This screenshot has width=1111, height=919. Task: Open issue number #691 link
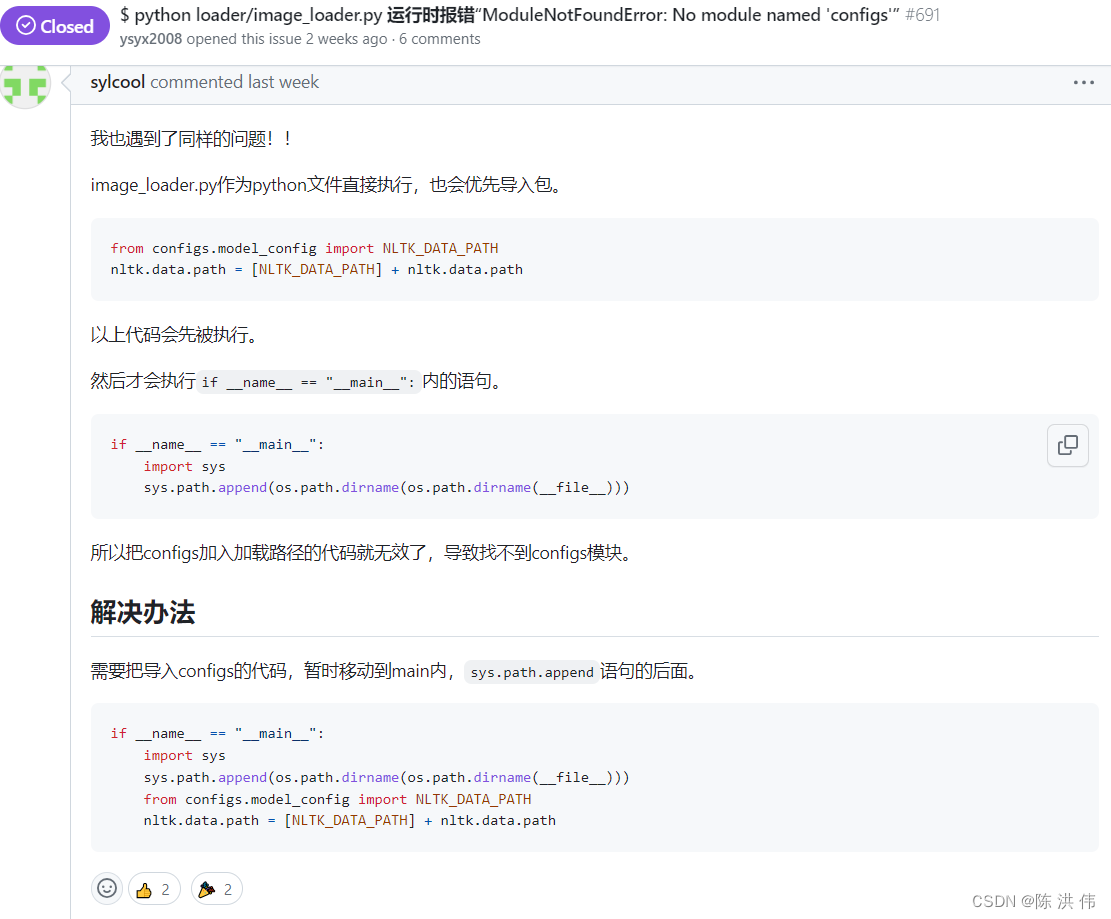point(925,16)
